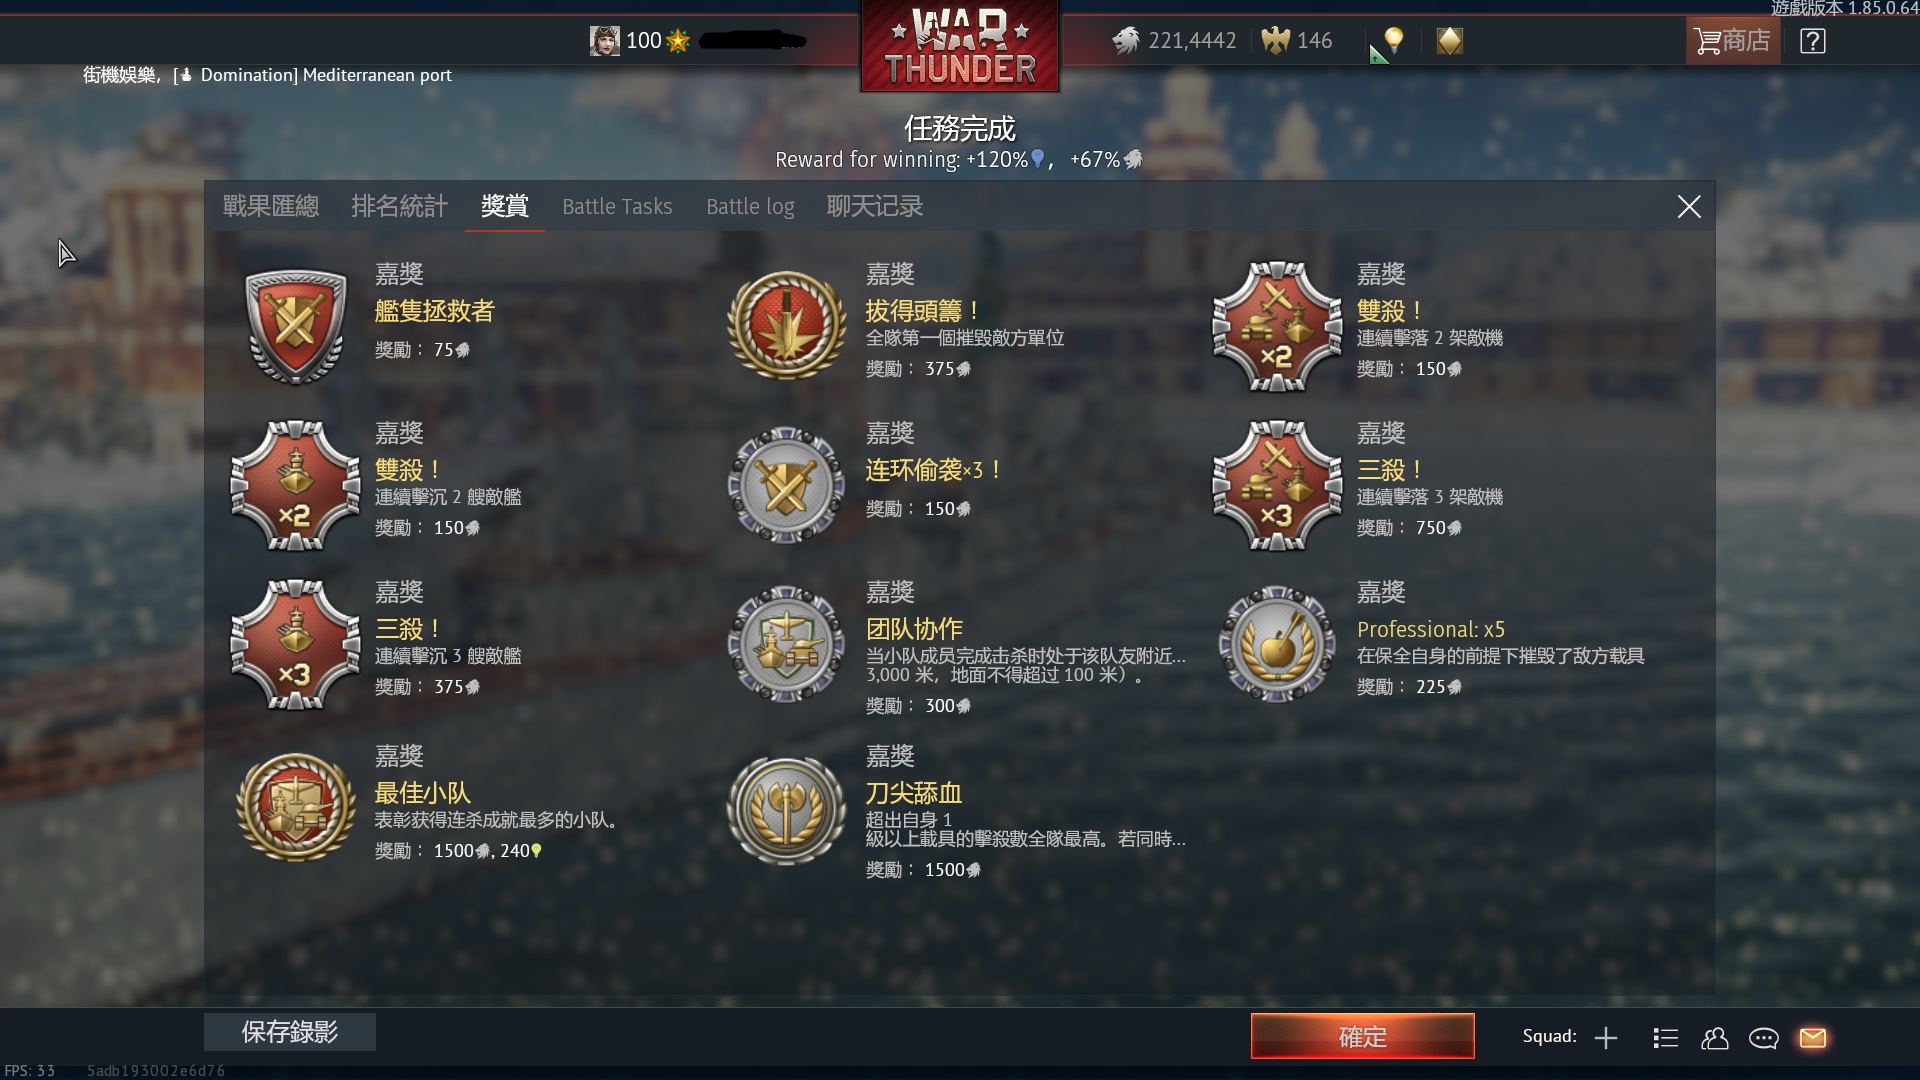The height and width of the screenshot is (1080, 1920).
Task: Click the player avatar portrait
Action: [x=604, y=41]
